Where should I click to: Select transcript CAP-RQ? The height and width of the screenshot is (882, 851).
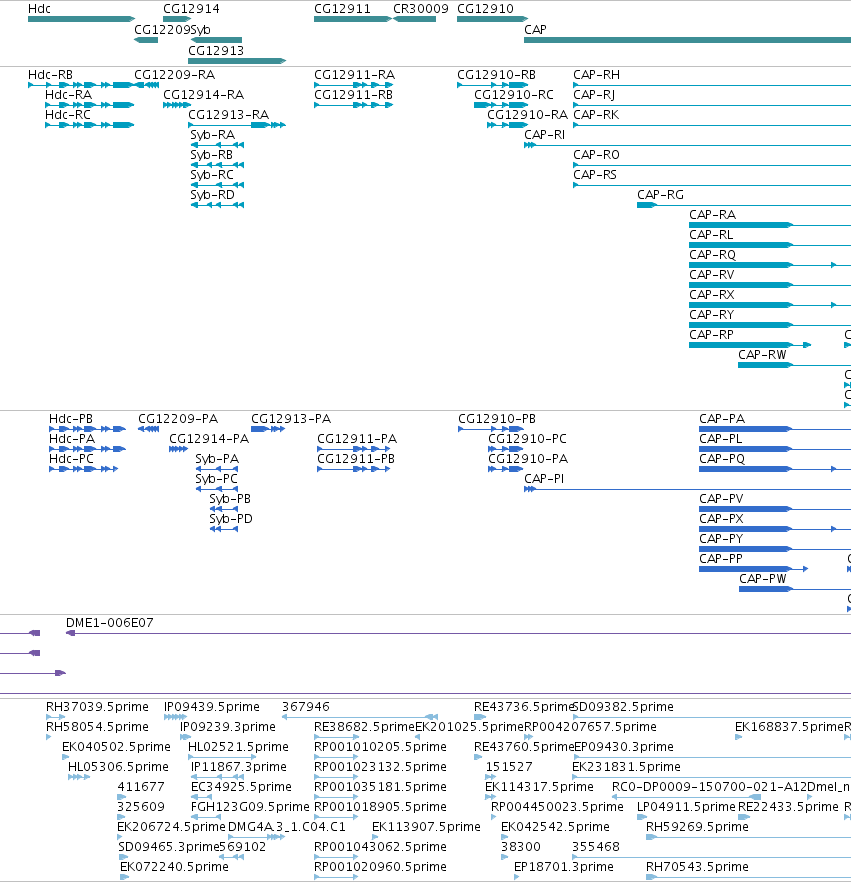coord(770,265)
